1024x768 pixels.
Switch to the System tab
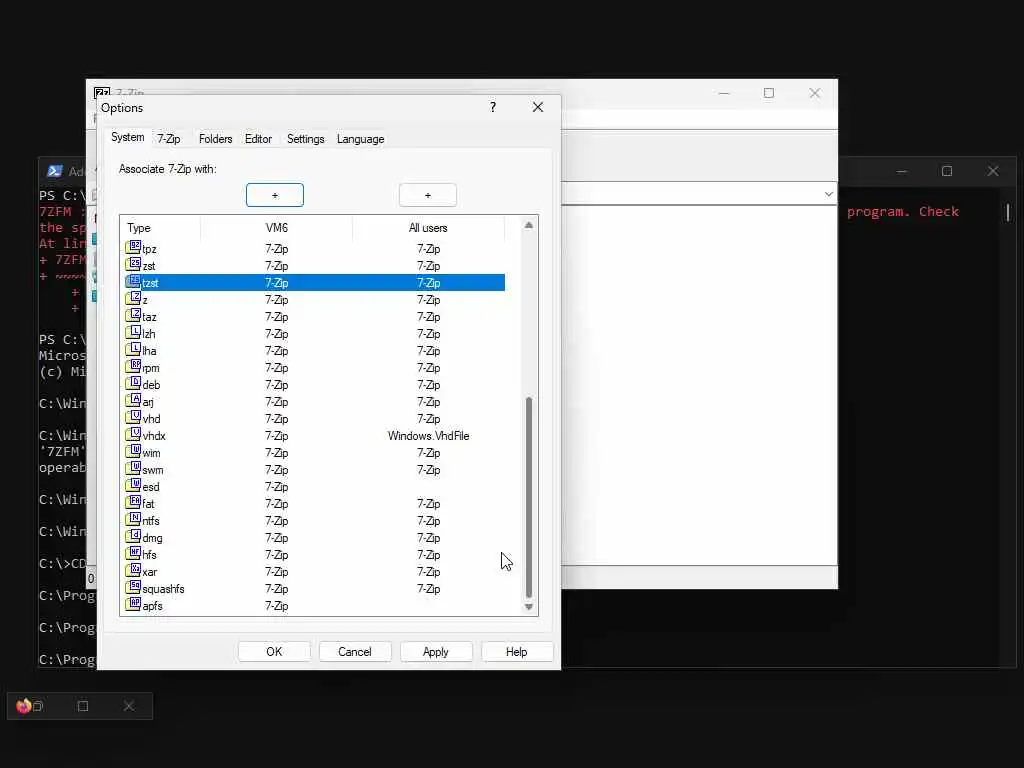[127, 137]
